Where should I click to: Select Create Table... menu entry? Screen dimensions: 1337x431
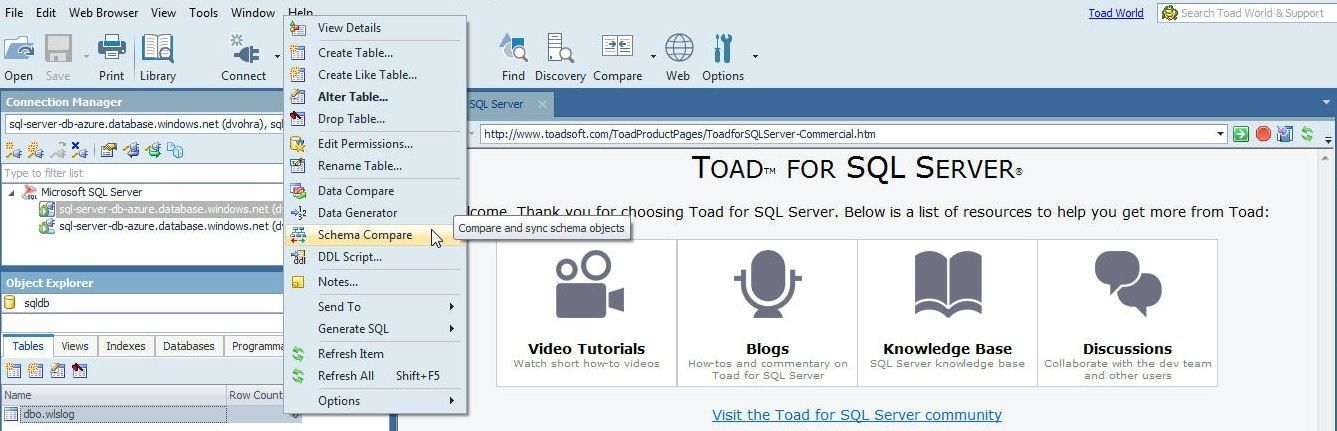(376, 52)
